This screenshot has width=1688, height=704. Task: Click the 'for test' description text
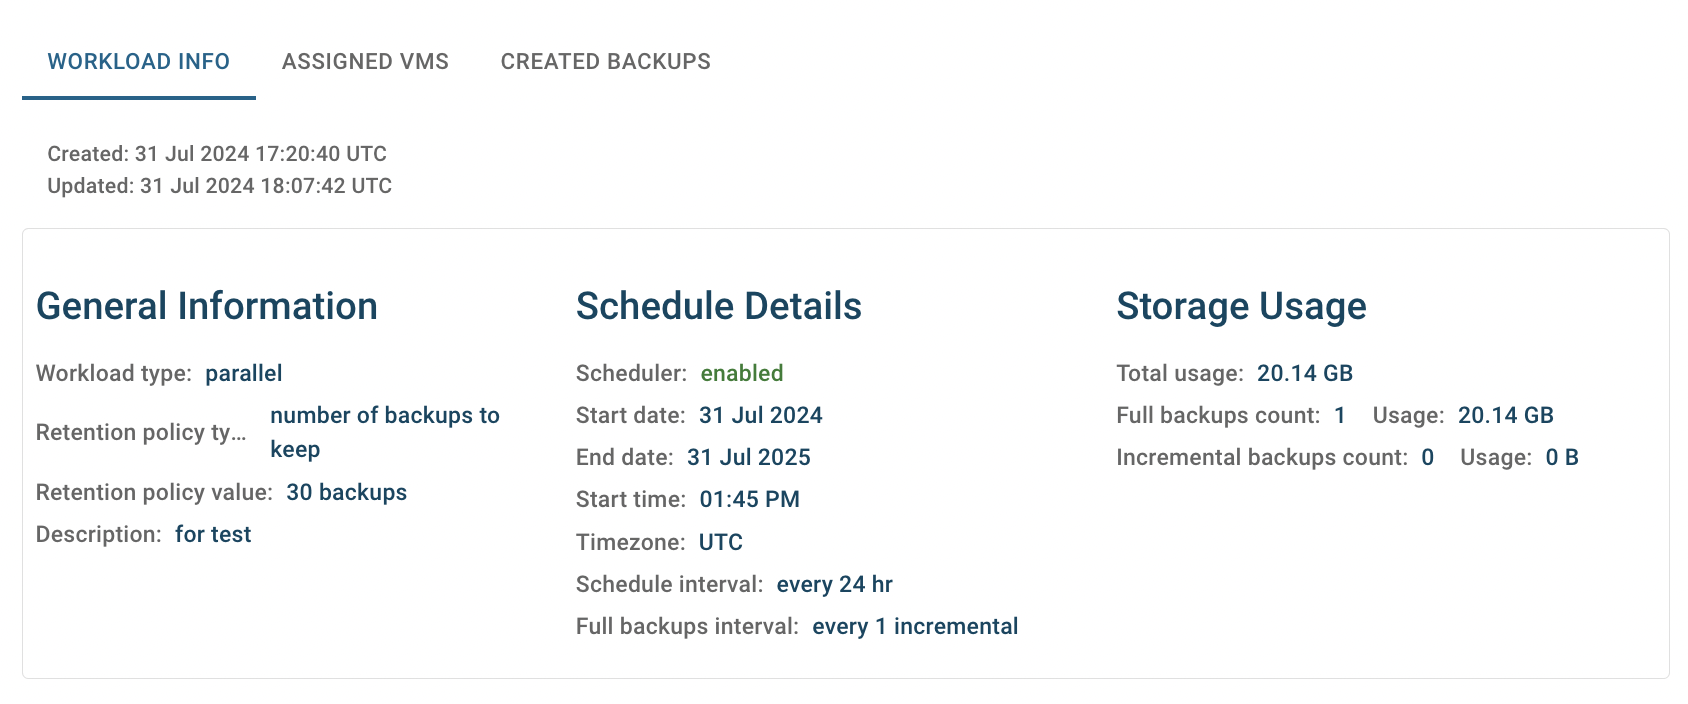pos(213,534)
